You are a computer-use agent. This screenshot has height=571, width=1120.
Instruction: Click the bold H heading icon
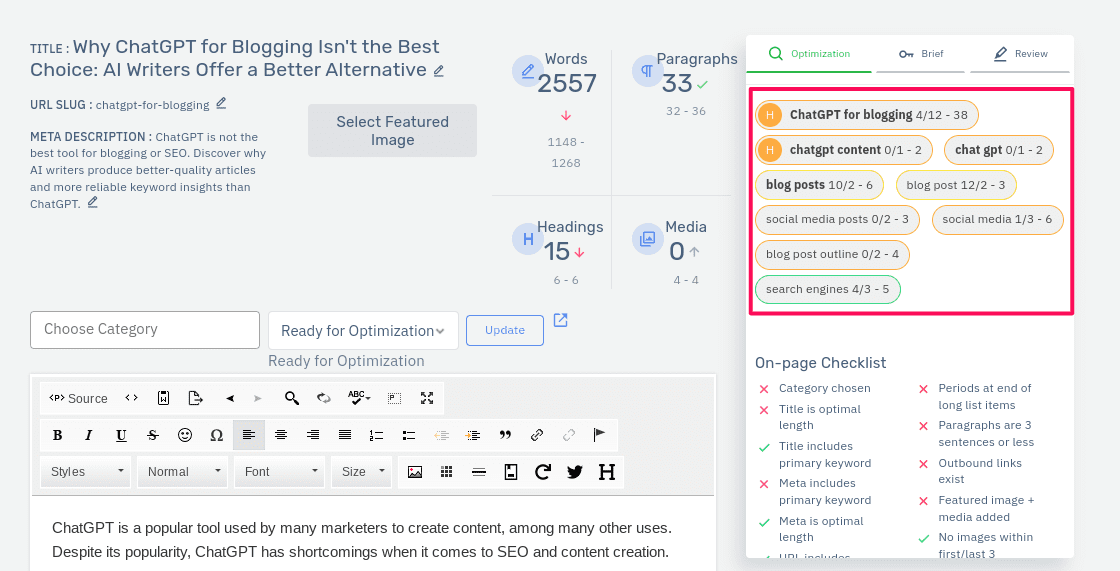pyautogui.click(x=606, y=472)
